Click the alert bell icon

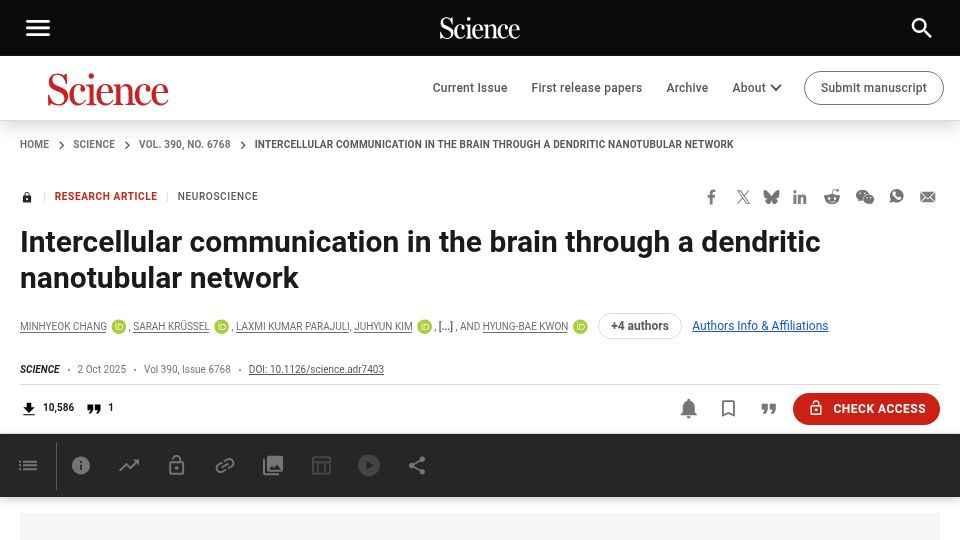(689, 408)
